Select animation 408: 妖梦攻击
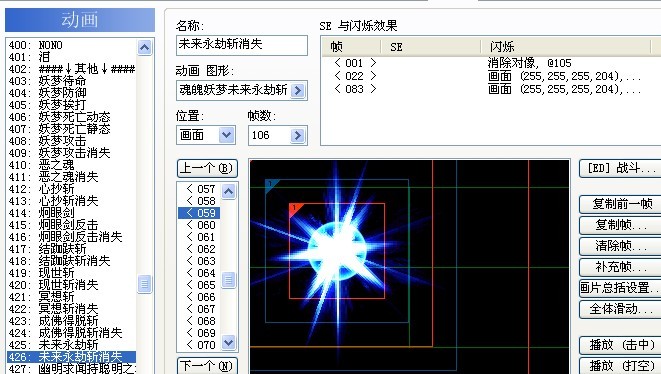Image resolution: width=661 pixels, height=374 pixels. pyautogui.click(x=72, y=141)
